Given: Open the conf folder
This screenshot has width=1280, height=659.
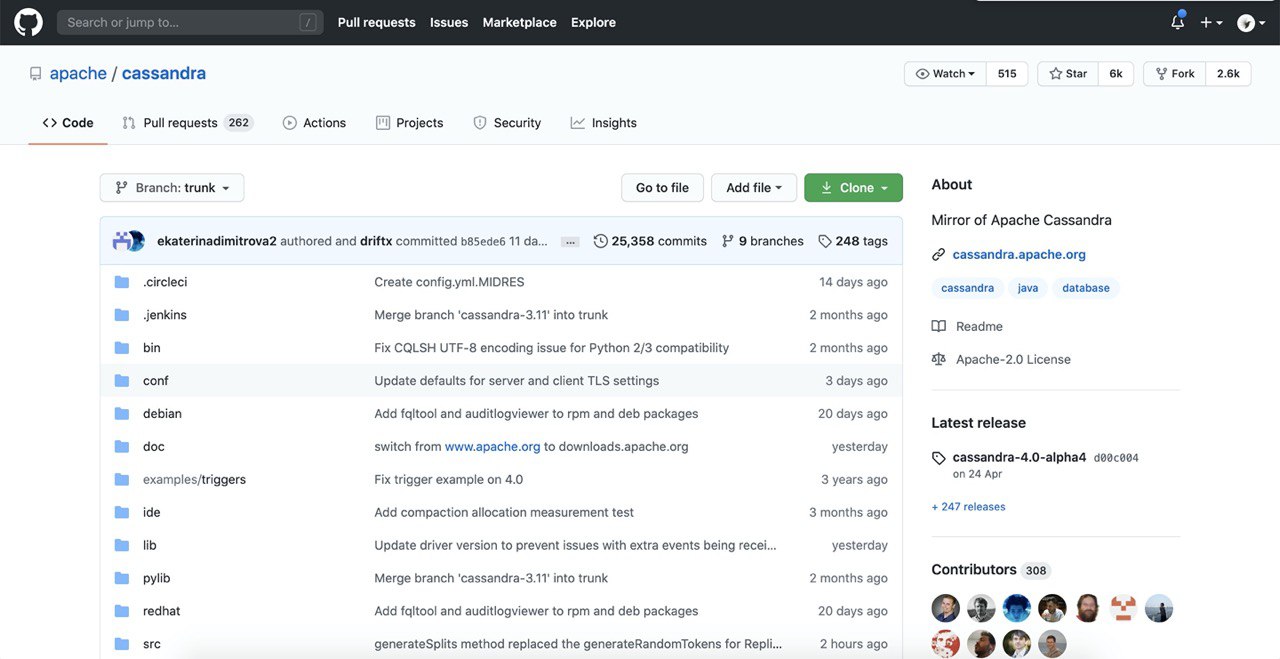Looking at the screenshot, I should pos(156,381).
